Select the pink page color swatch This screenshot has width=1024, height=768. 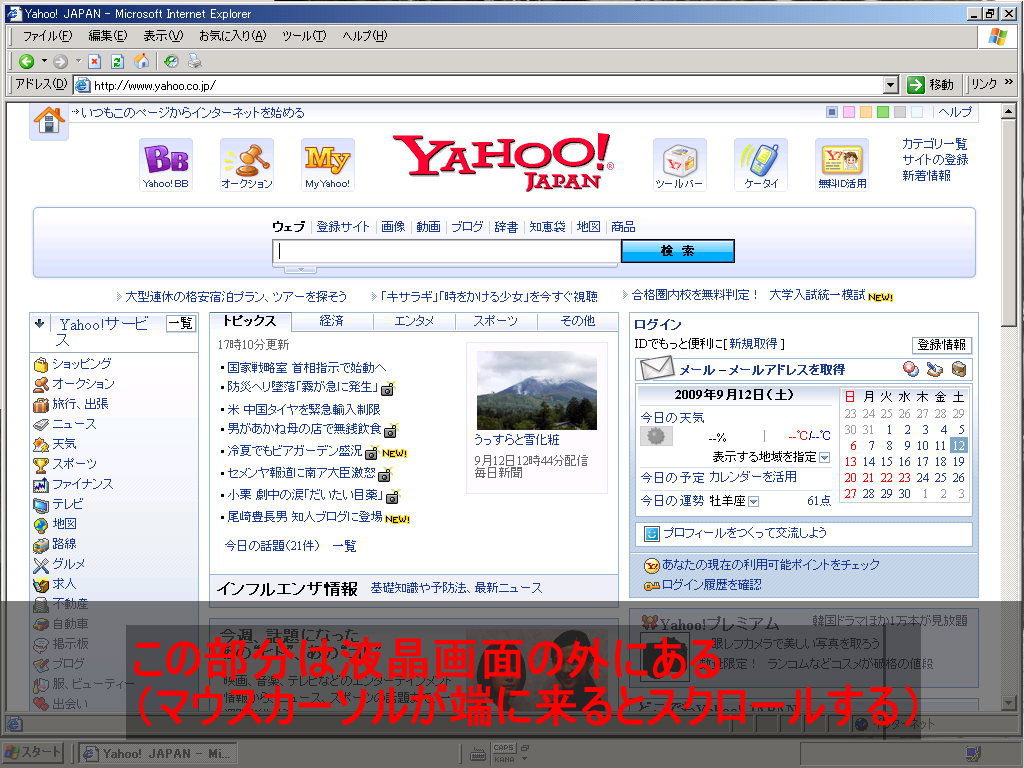pyautogui.click(x=849, y=112)
